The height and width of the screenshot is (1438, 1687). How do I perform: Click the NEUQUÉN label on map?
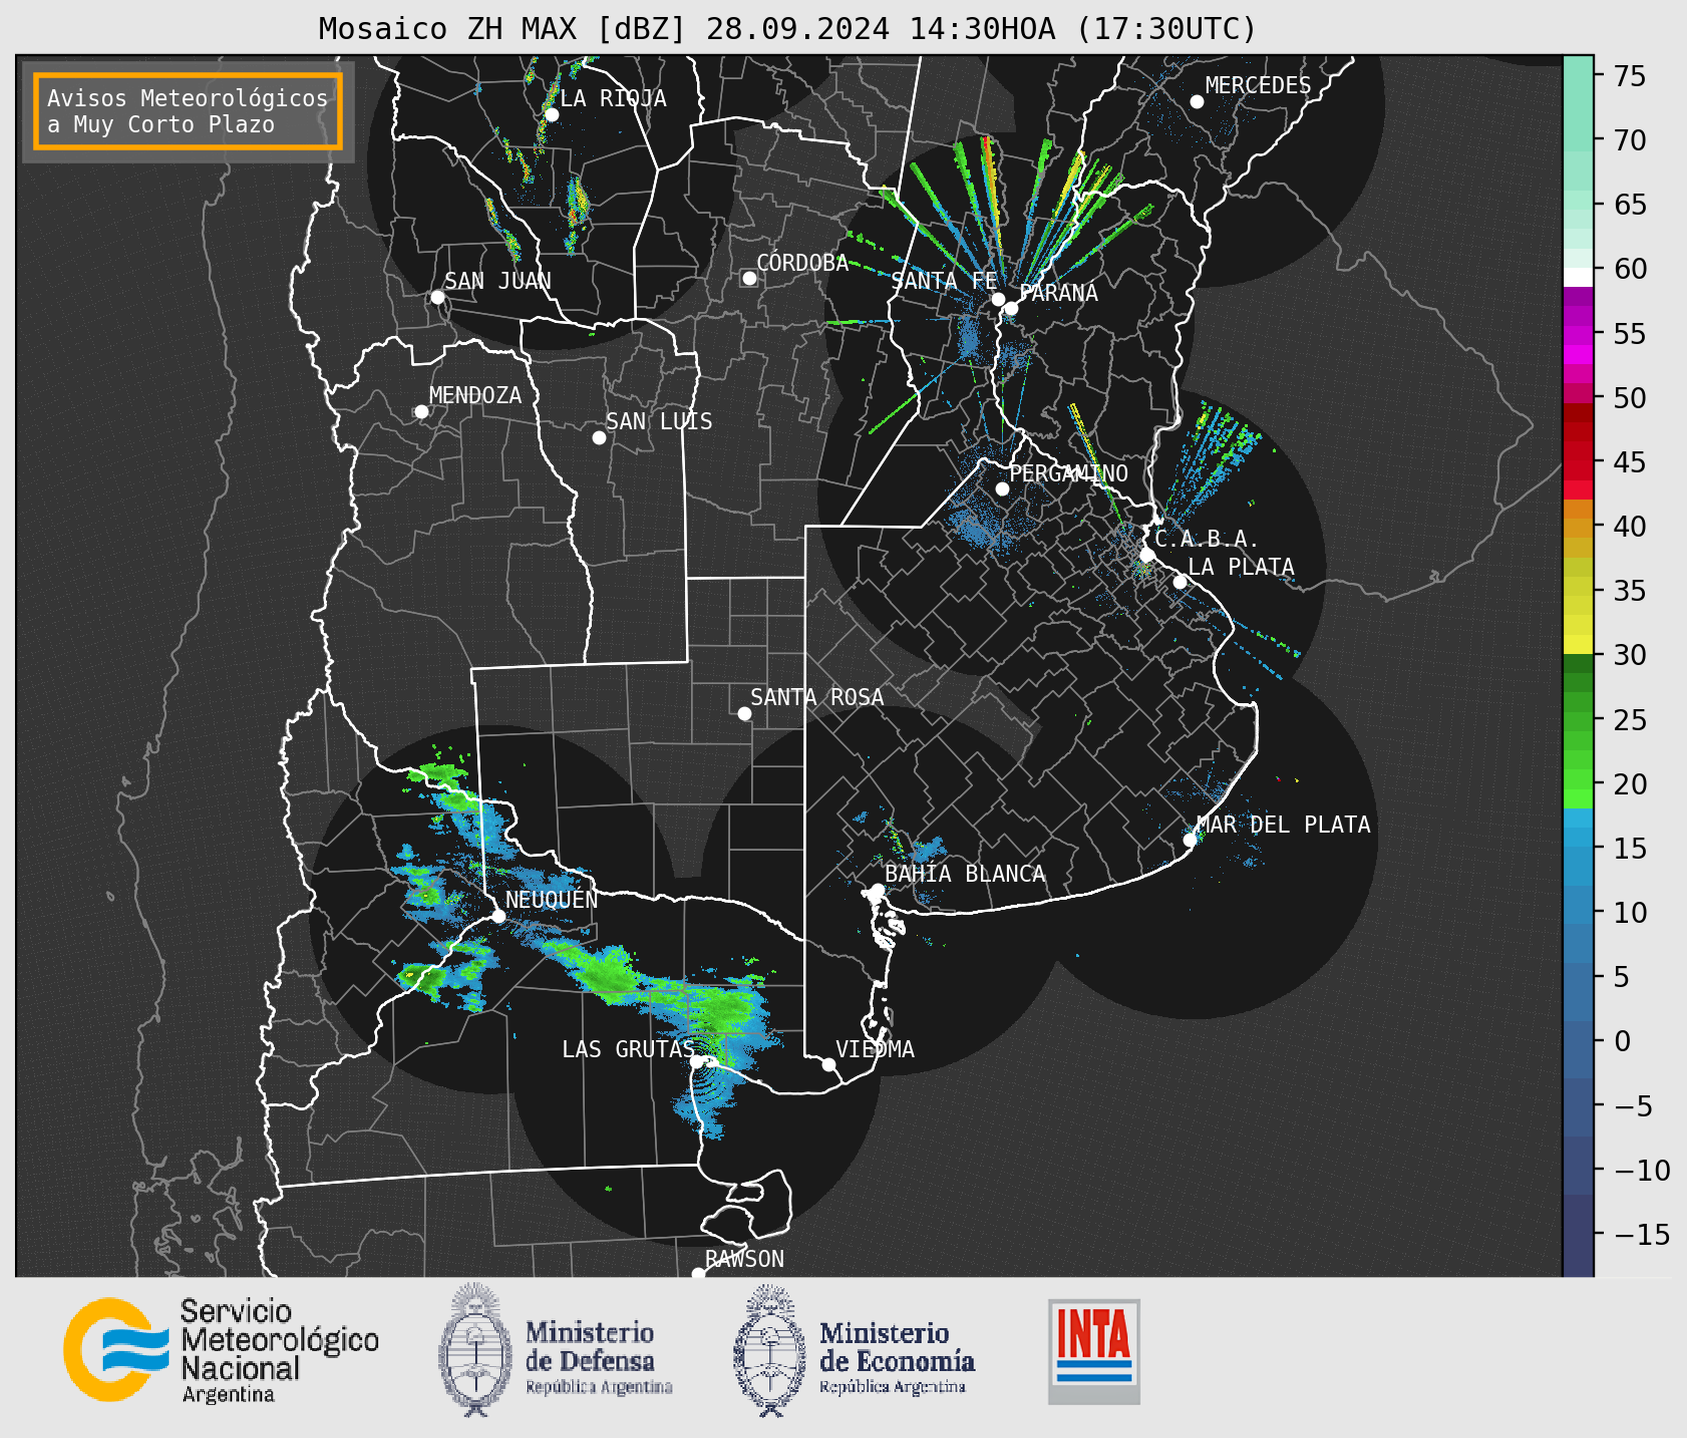click(x=551, y=900)
